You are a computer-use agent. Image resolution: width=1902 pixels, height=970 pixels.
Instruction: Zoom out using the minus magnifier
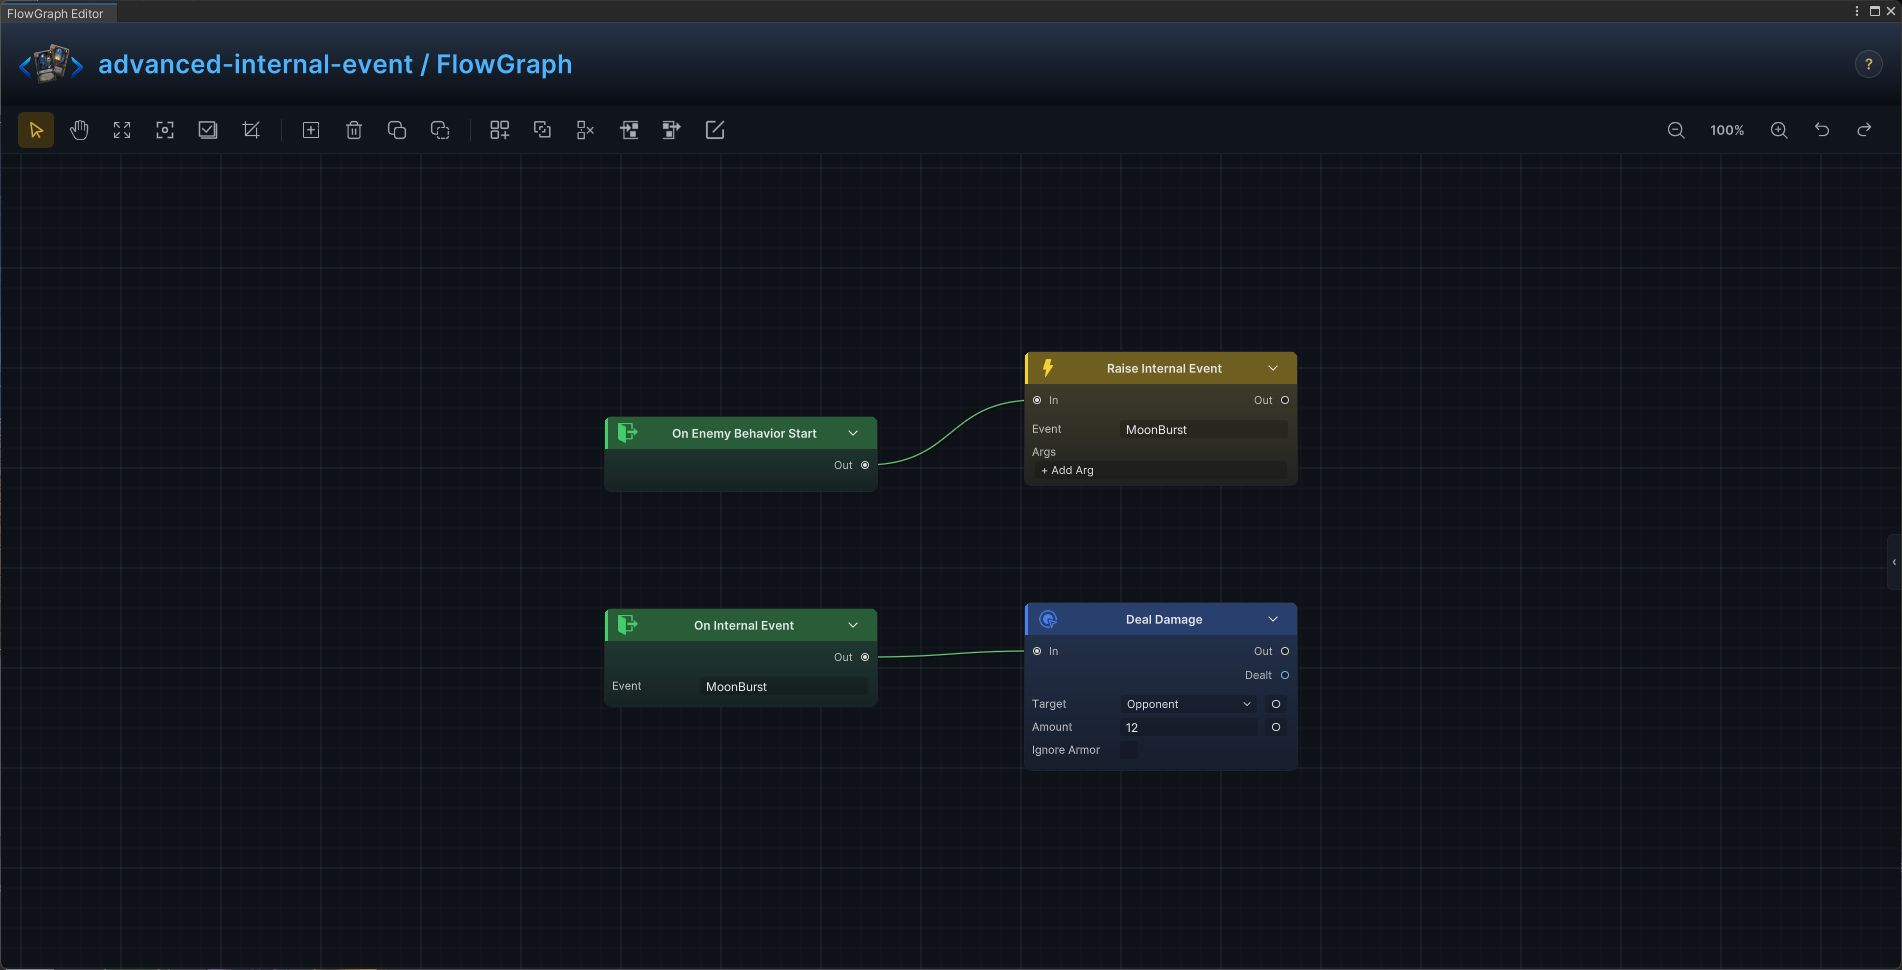click(1676, 130)
